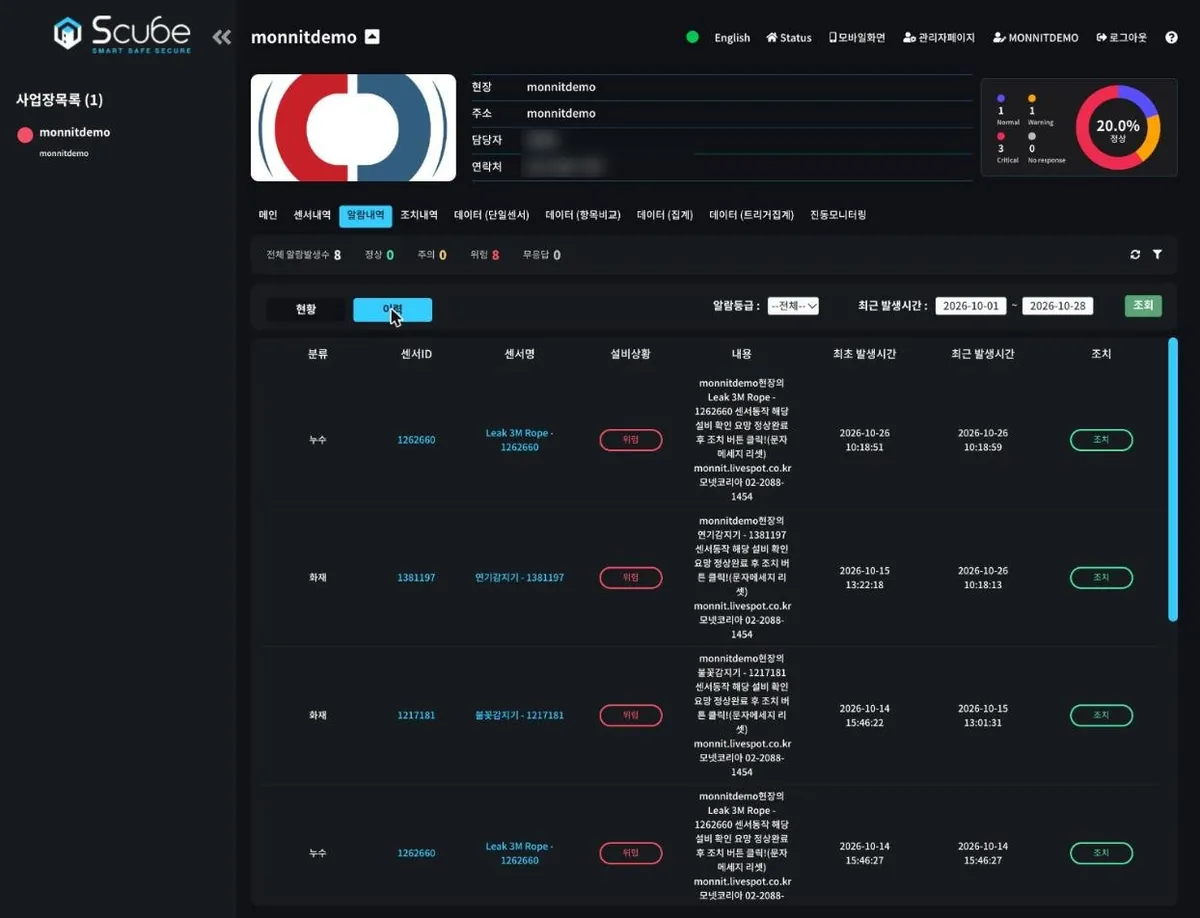This screenshot has height=918, width=1200.
Task: Open the 데이터 (항목비교) tab
Action: click(583, 215)
